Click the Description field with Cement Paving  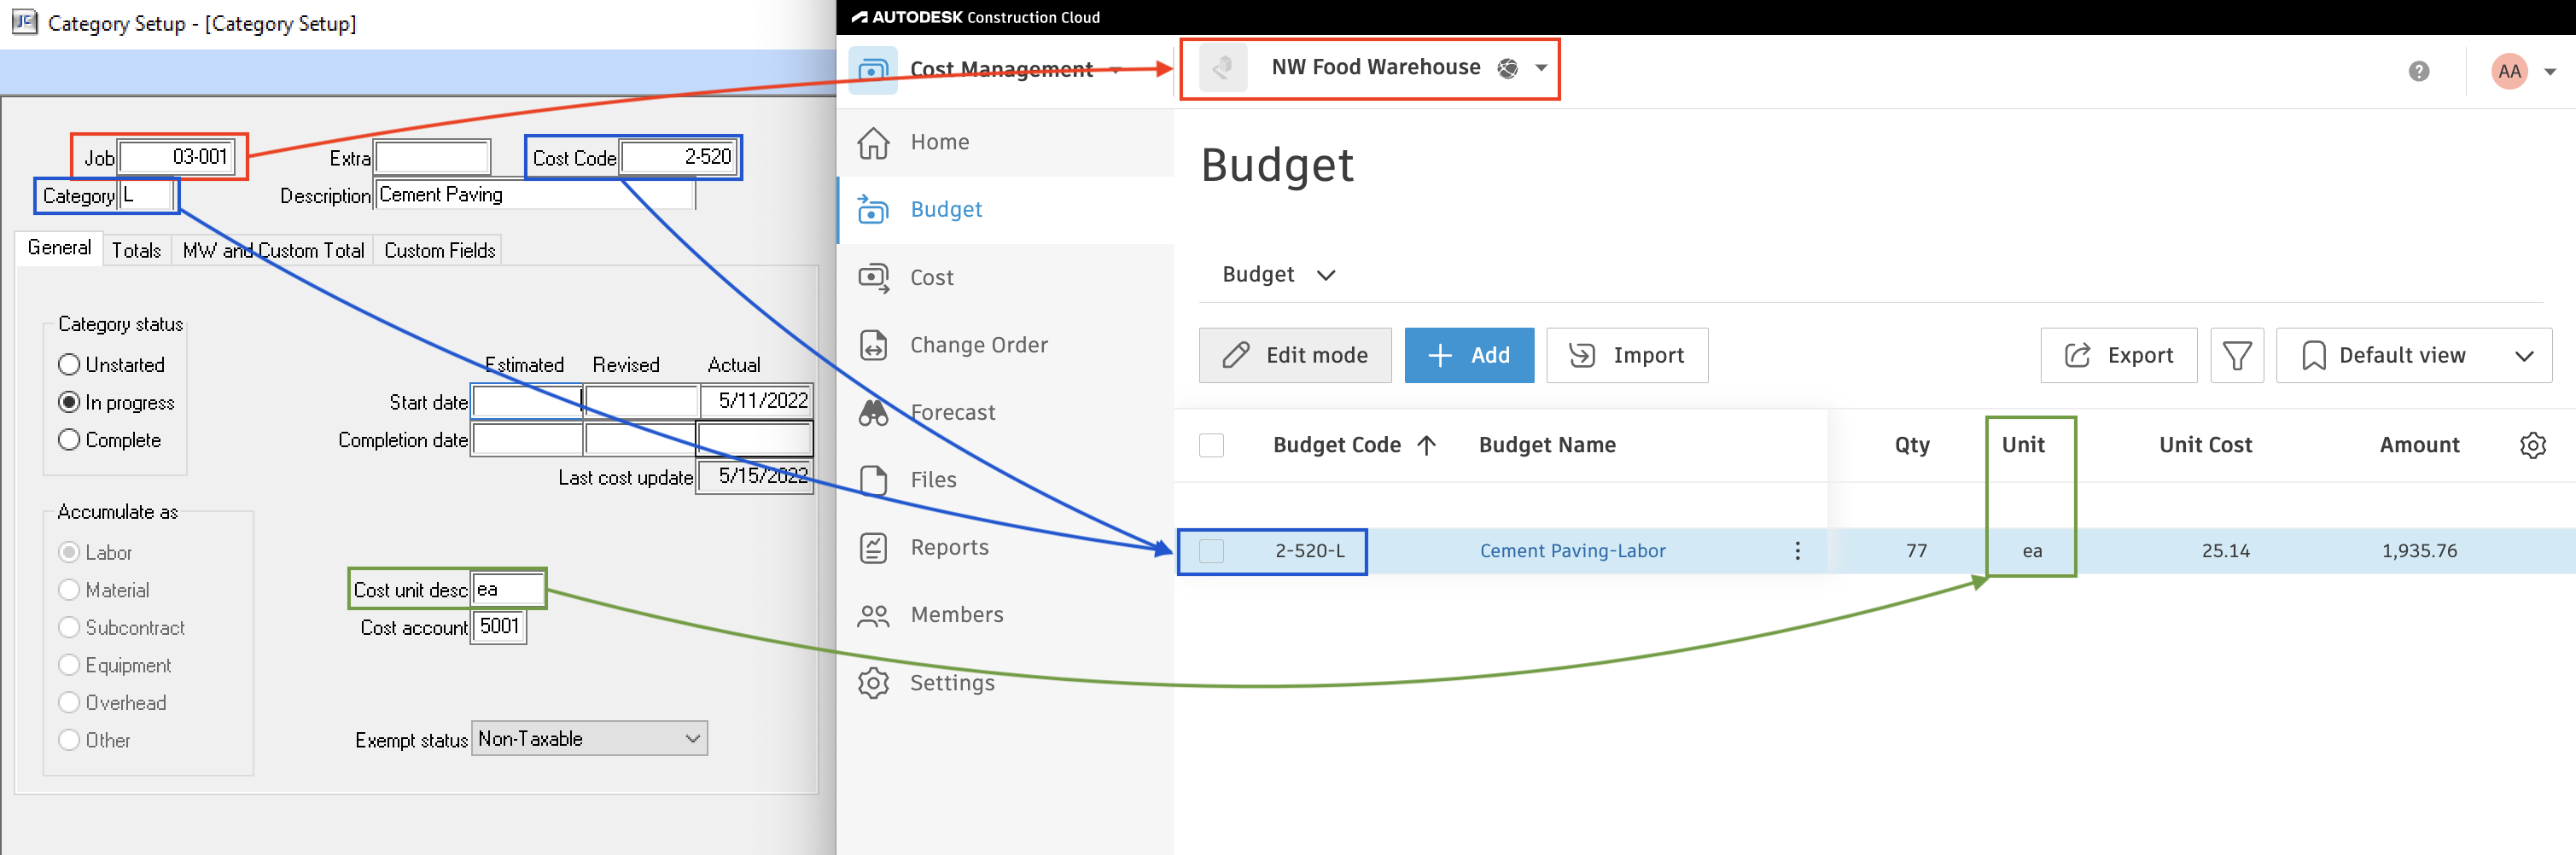coord(535,195)
